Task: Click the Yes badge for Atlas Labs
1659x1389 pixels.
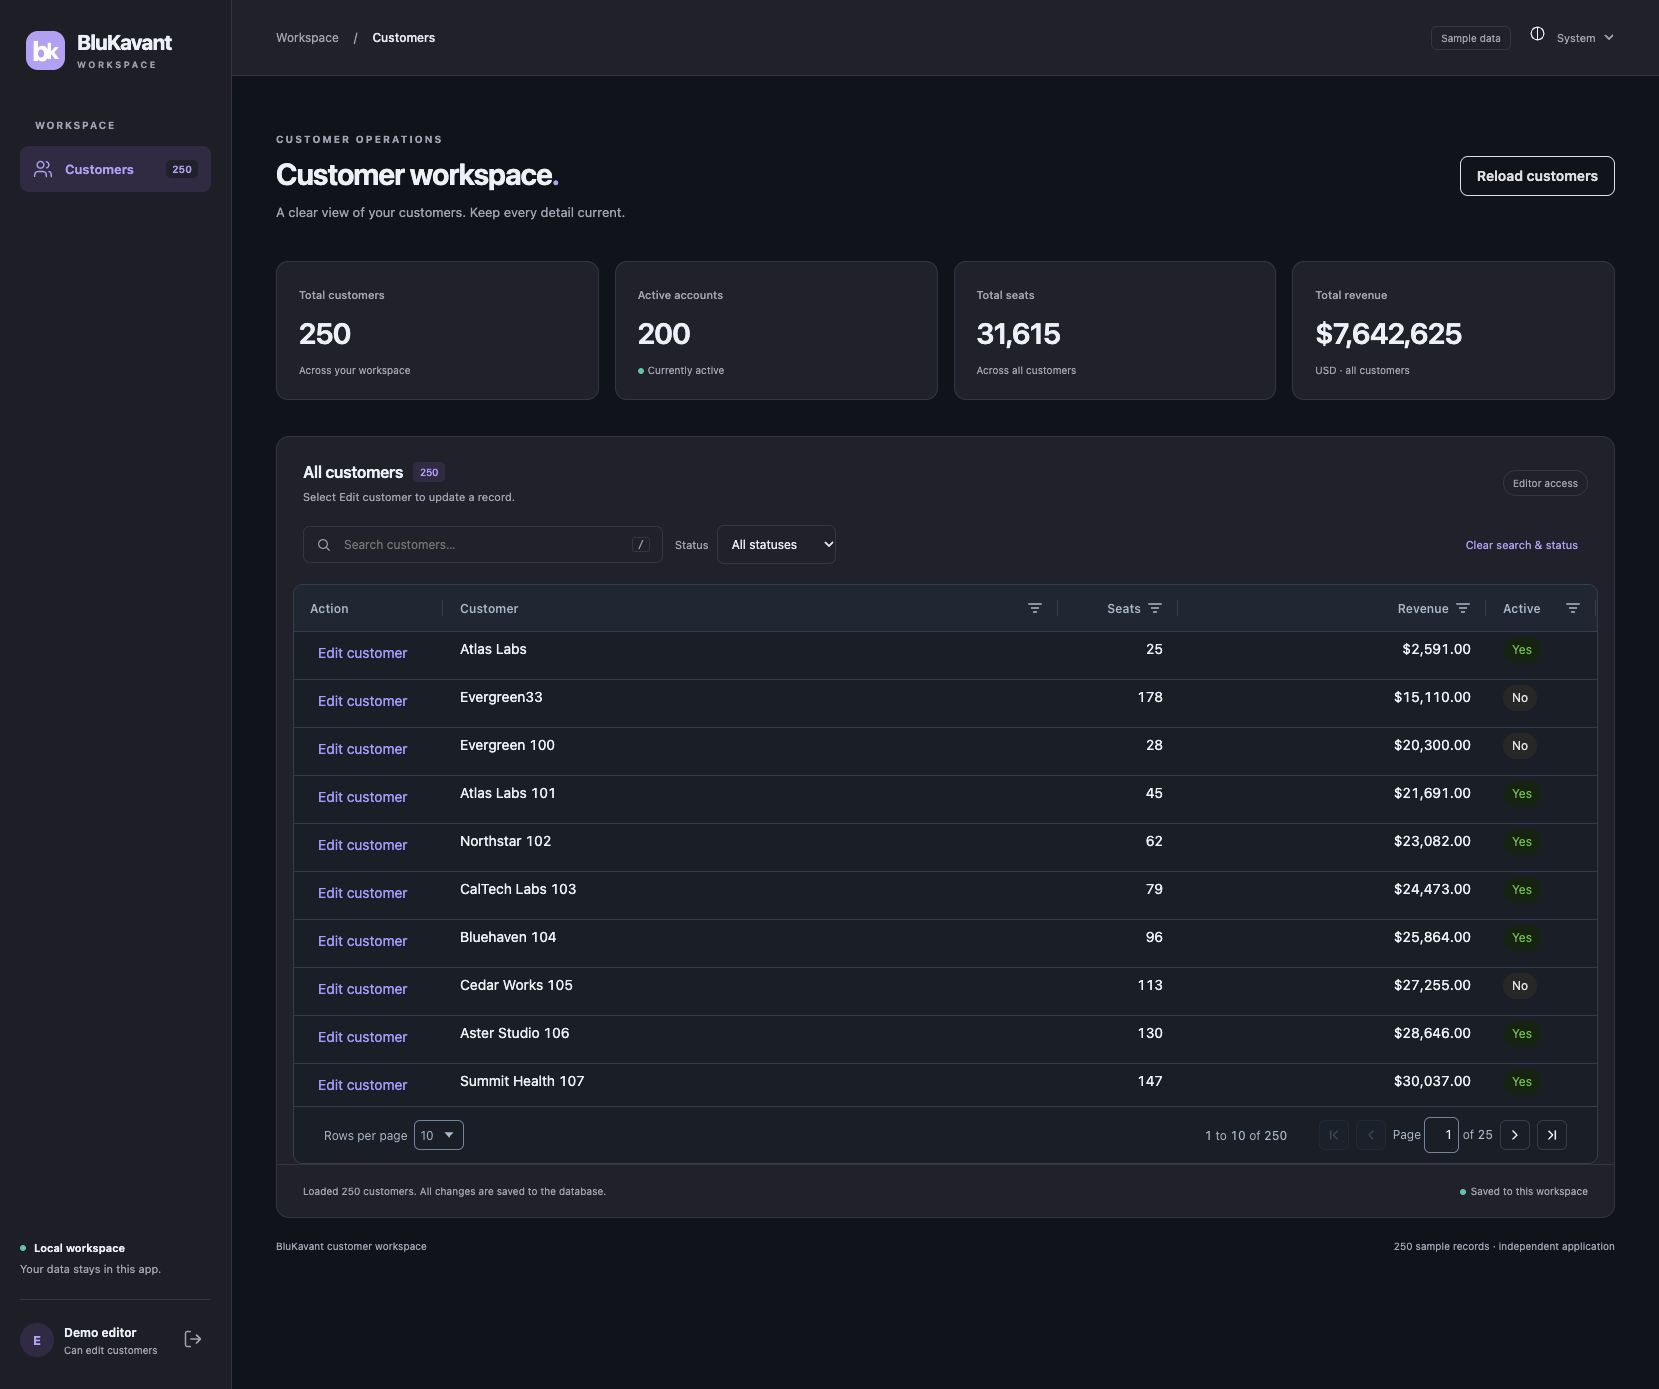Action: click(1521, 650)
